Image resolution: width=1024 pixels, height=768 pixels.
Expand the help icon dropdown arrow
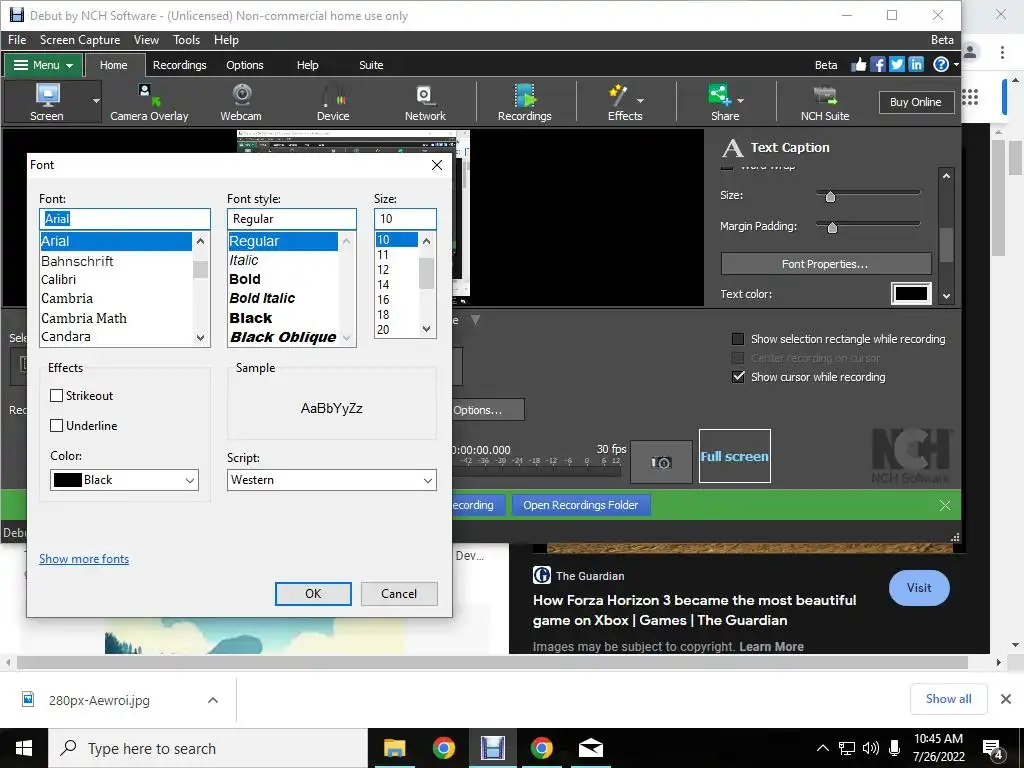(x=955, y=64)
